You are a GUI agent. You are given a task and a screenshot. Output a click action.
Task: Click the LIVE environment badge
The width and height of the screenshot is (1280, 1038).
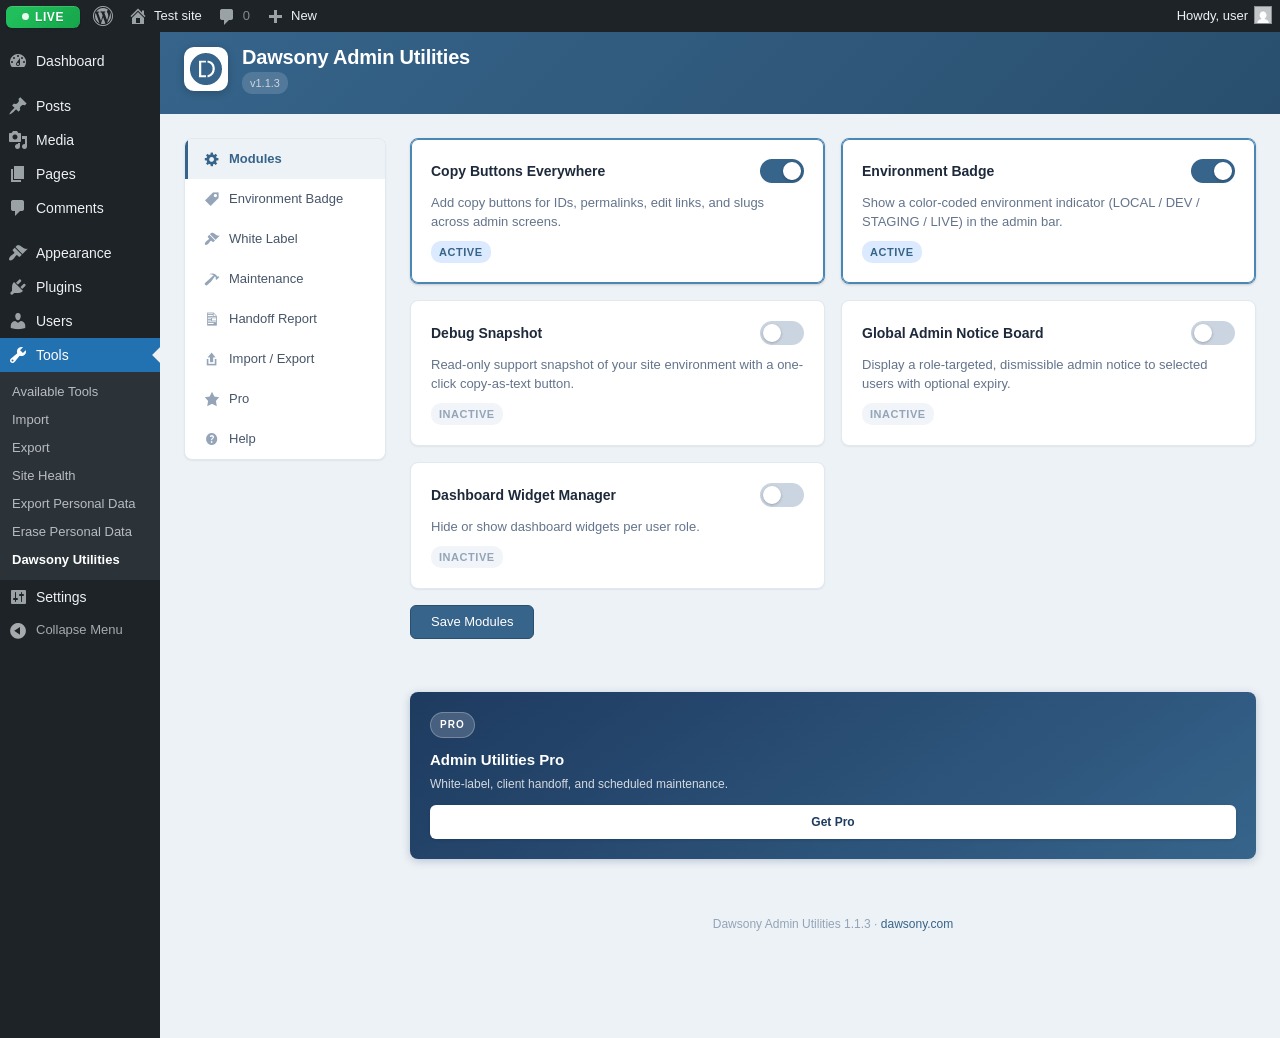43,17
